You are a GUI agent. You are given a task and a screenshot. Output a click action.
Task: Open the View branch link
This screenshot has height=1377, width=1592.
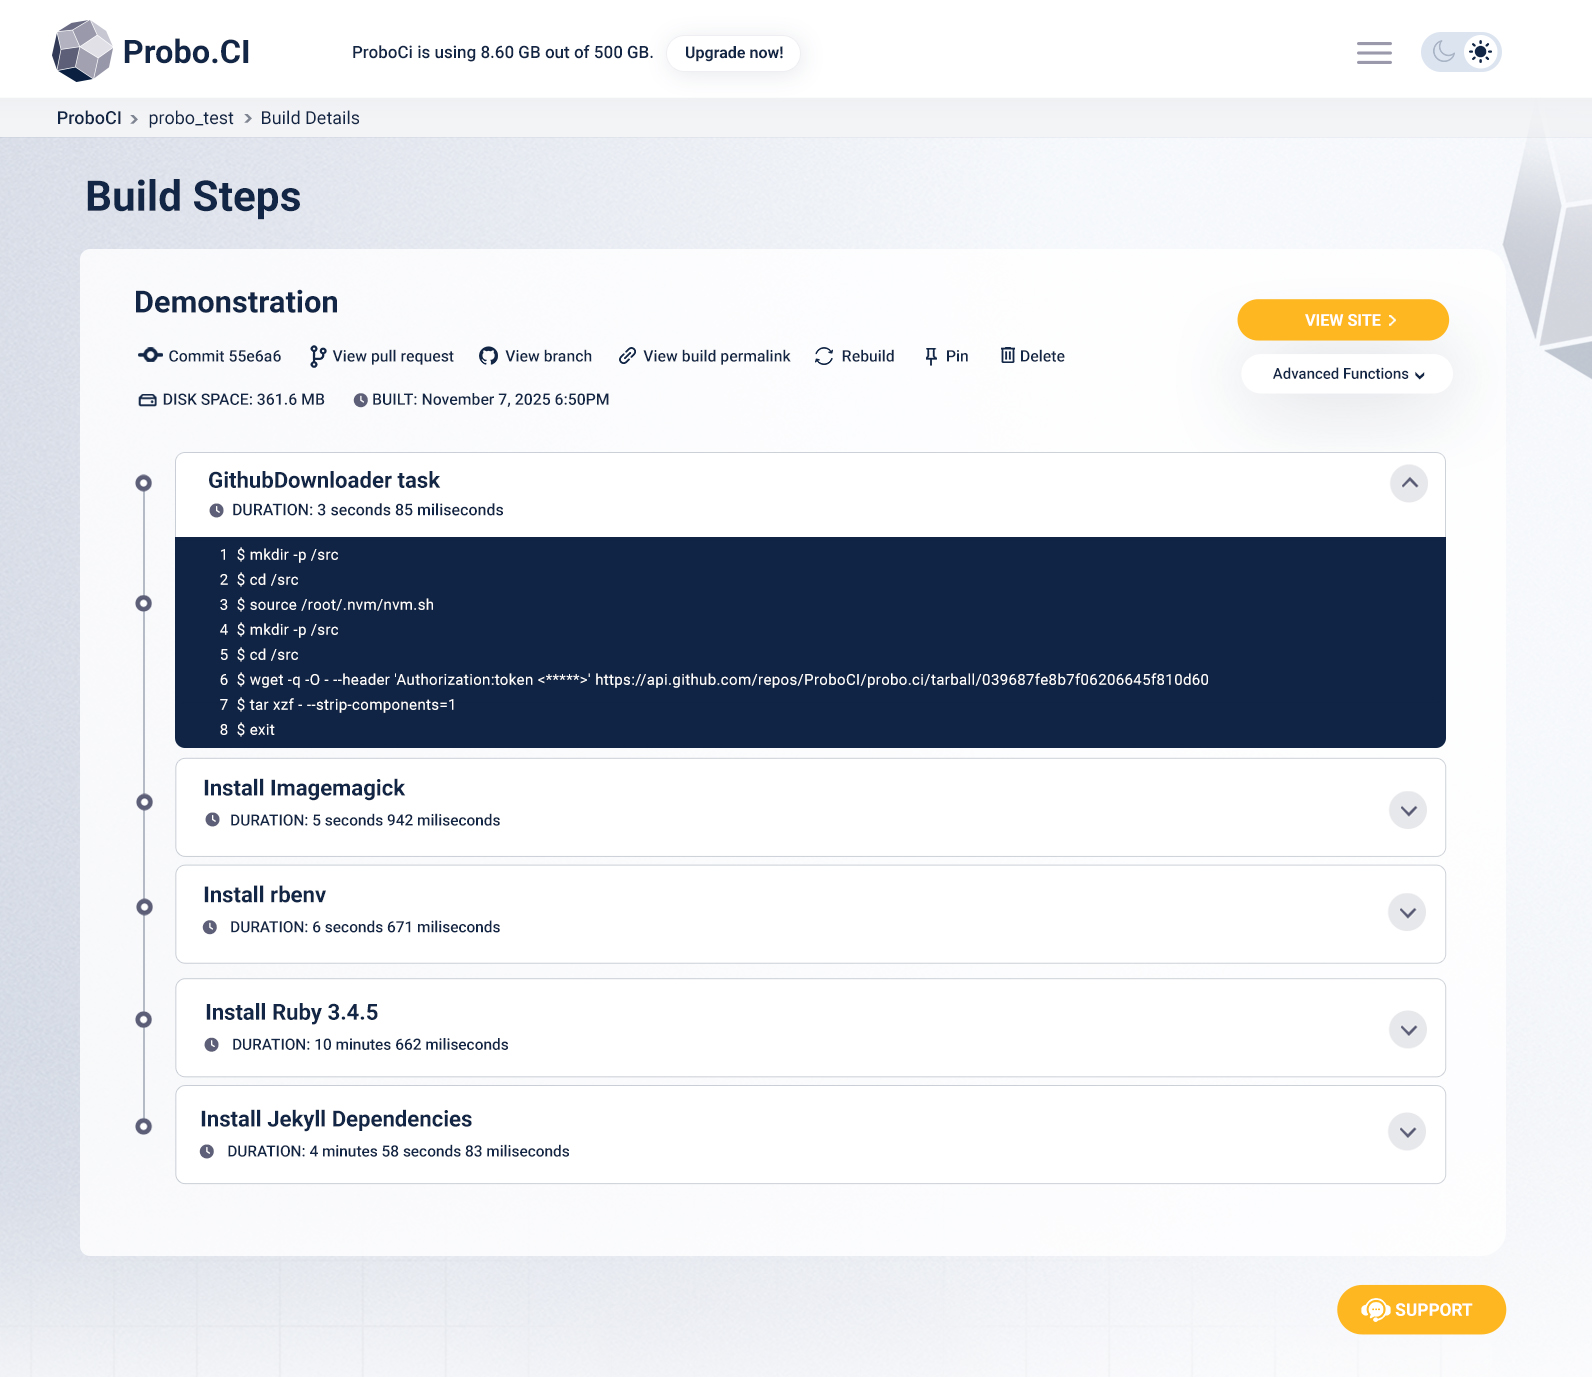549,356
